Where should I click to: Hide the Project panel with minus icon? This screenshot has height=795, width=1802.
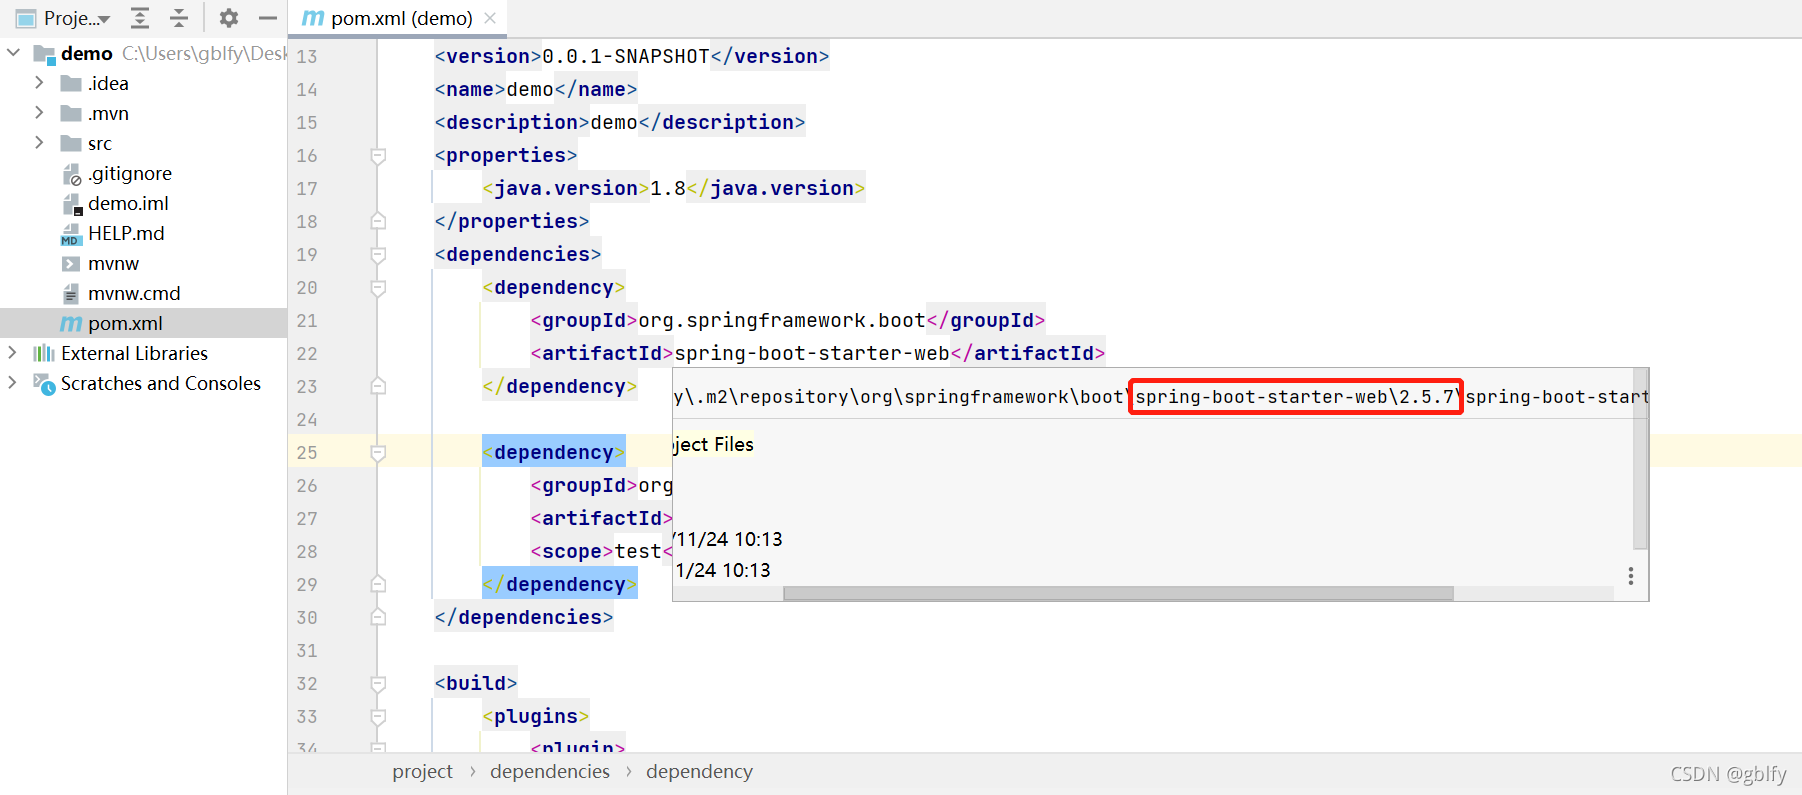(267, 18)
